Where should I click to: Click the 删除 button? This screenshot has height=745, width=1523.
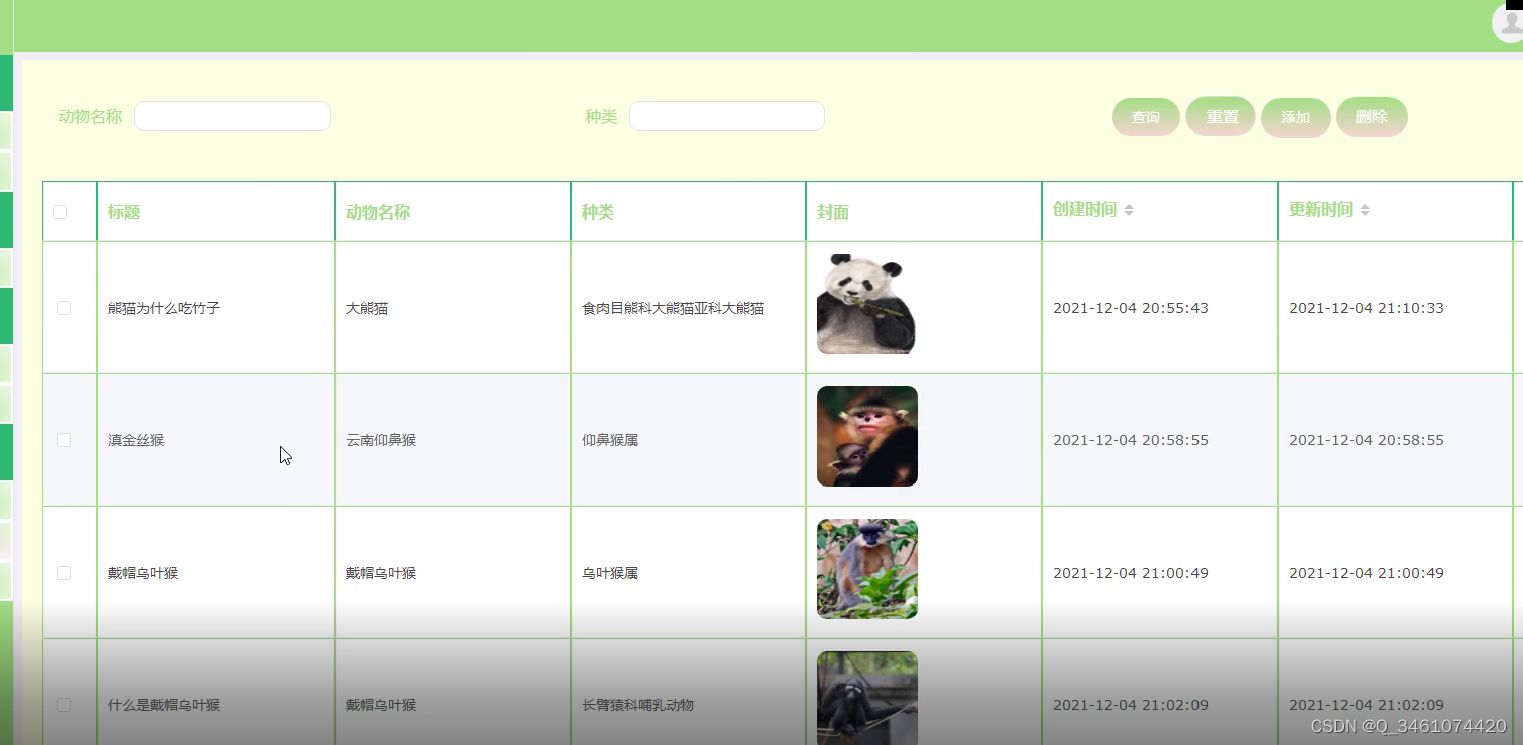(x=1372, y=117)
